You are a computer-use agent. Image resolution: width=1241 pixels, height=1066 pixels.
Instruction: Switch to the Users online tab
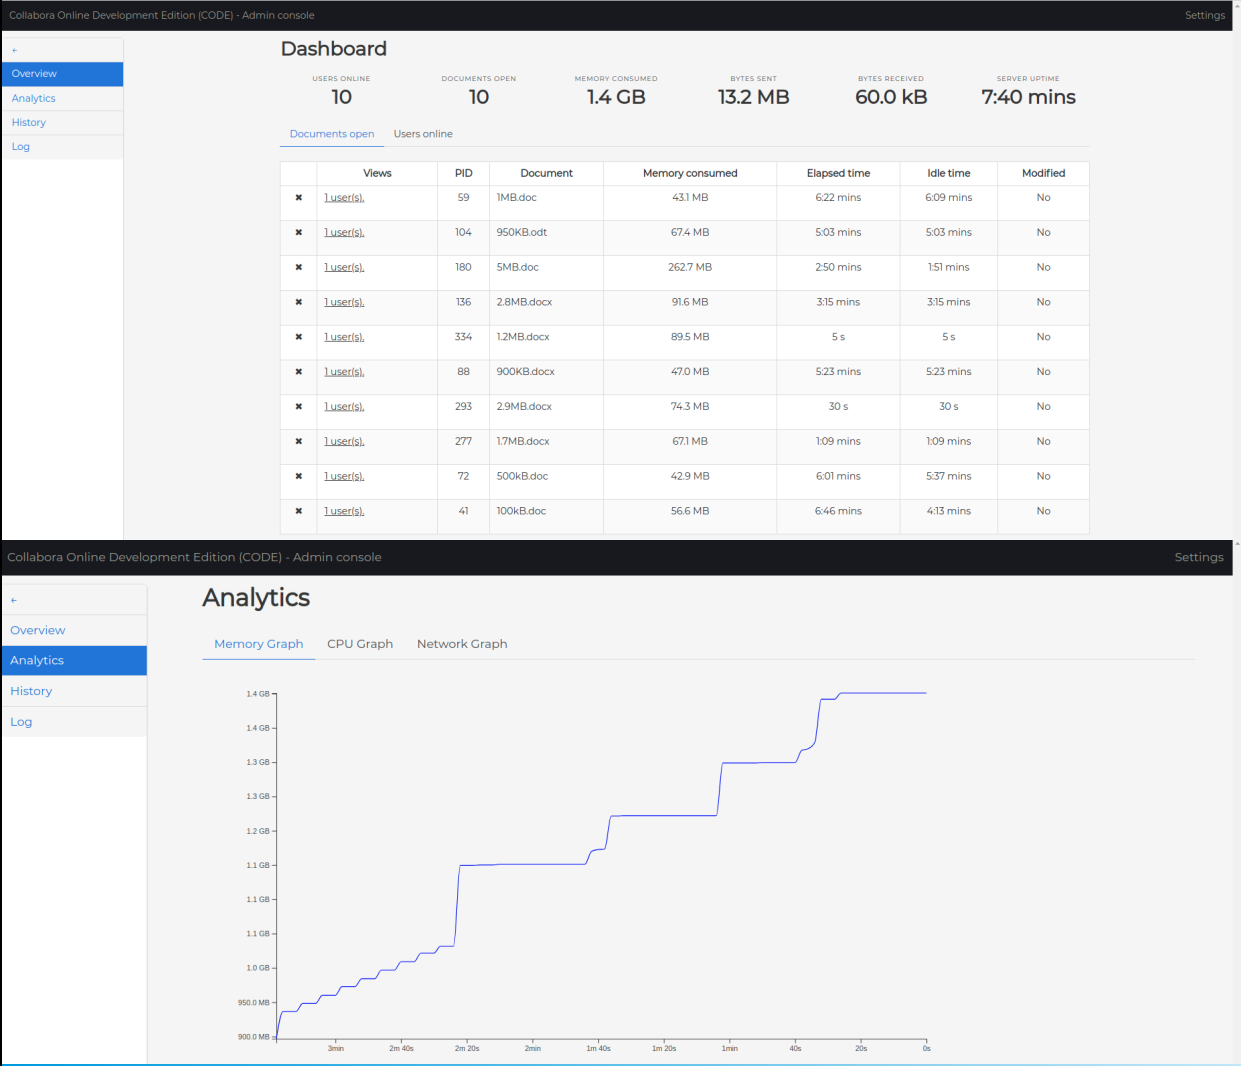[423, 134]
